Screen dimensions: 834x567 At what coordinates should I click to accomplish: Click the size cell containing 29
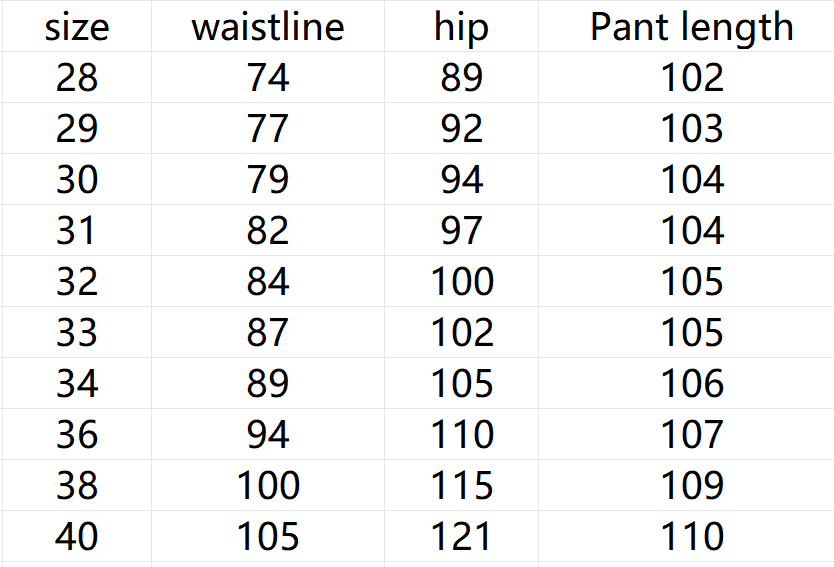tap(77, 129)
